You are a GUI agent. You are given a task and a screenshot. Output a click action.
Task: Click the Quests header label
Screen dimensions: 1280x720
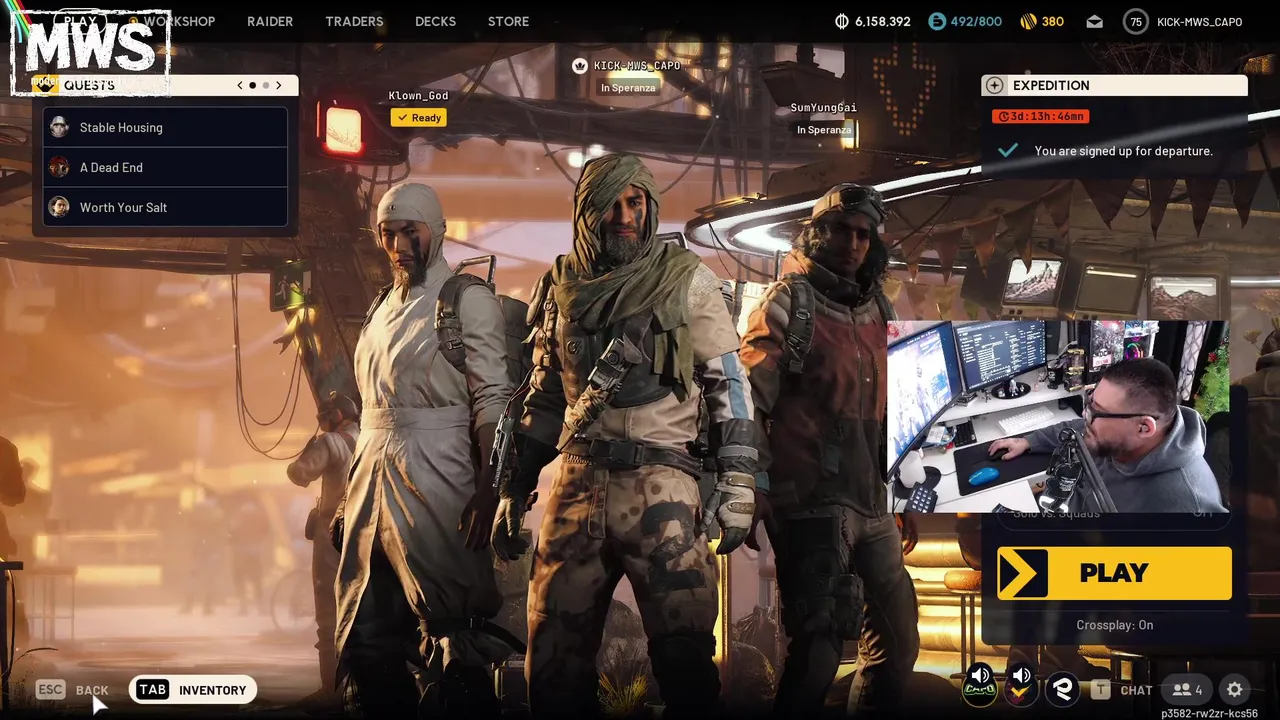tap(89, 85)
